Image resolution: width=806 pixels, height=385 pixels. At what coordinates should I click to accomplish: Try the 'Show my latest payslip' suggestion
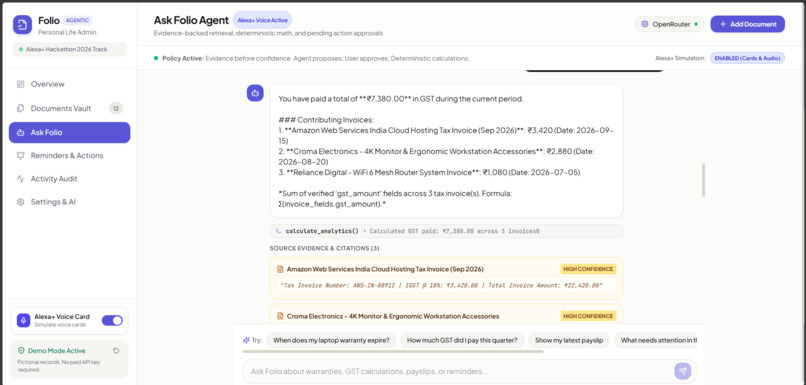tap(569, 340)
